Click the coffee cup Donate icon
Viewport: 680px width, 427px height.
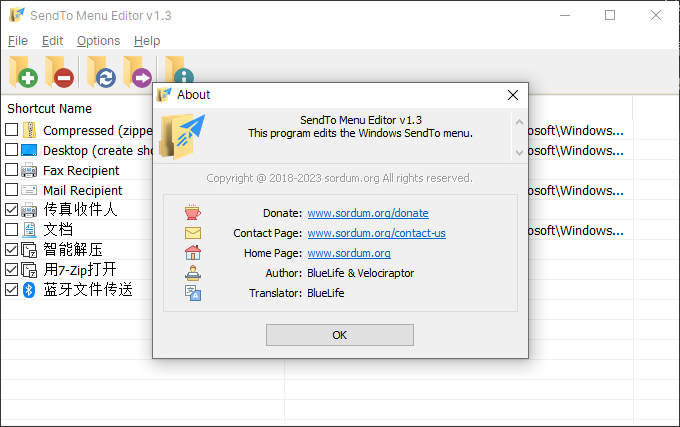point(193,212)
